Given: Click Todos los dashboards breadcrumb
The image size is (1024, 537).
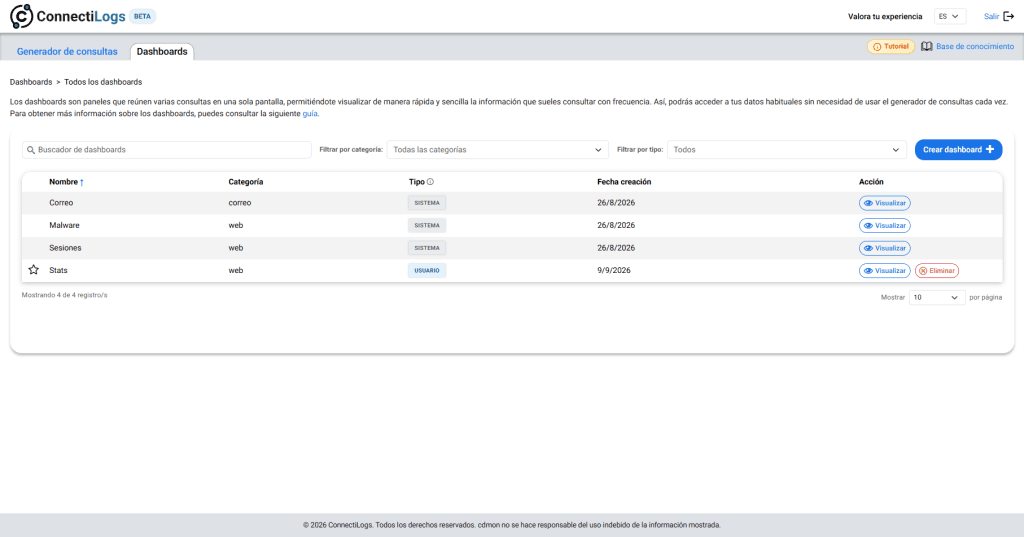Looking at the screenshot, I should [x=103, y=82].
